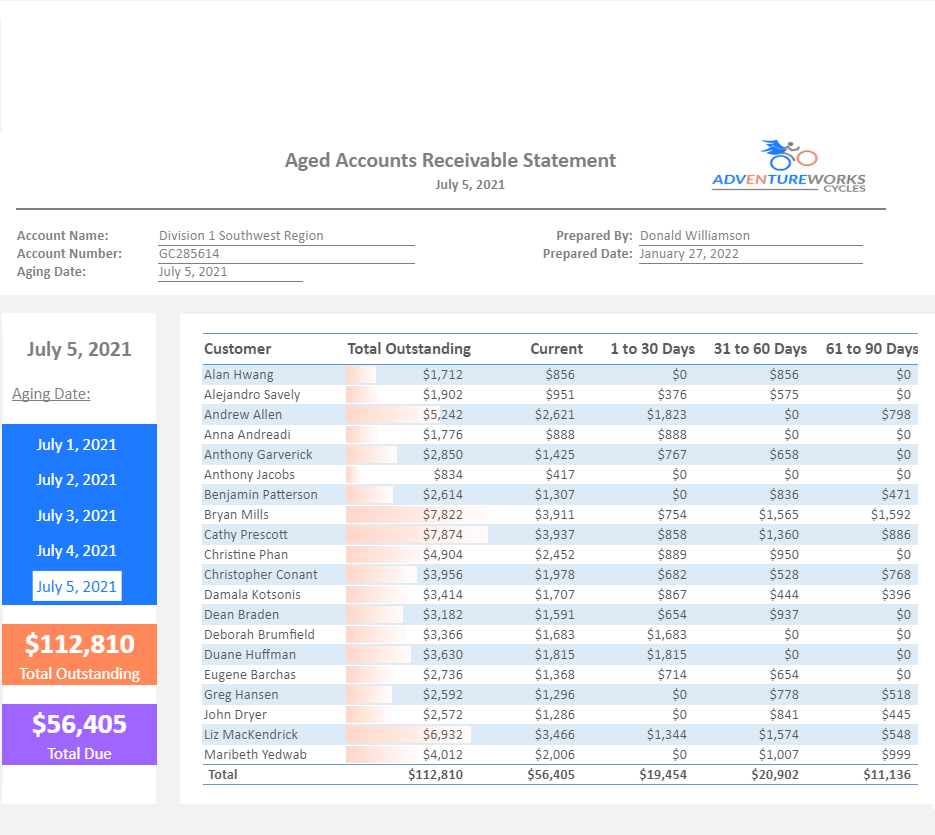
Task: Select customer Benjamin Patterson
Action: pyautogui.click(x=261, y=494)
